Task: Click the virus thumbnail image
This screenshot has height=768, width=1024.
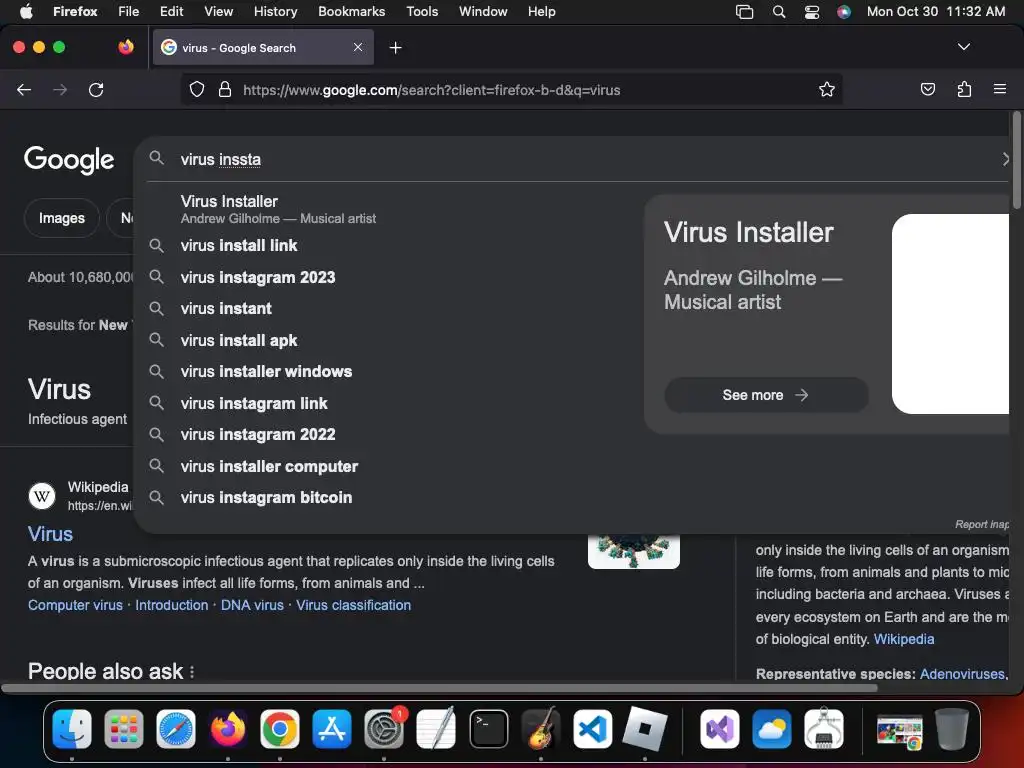Action: tap(633, 551)
